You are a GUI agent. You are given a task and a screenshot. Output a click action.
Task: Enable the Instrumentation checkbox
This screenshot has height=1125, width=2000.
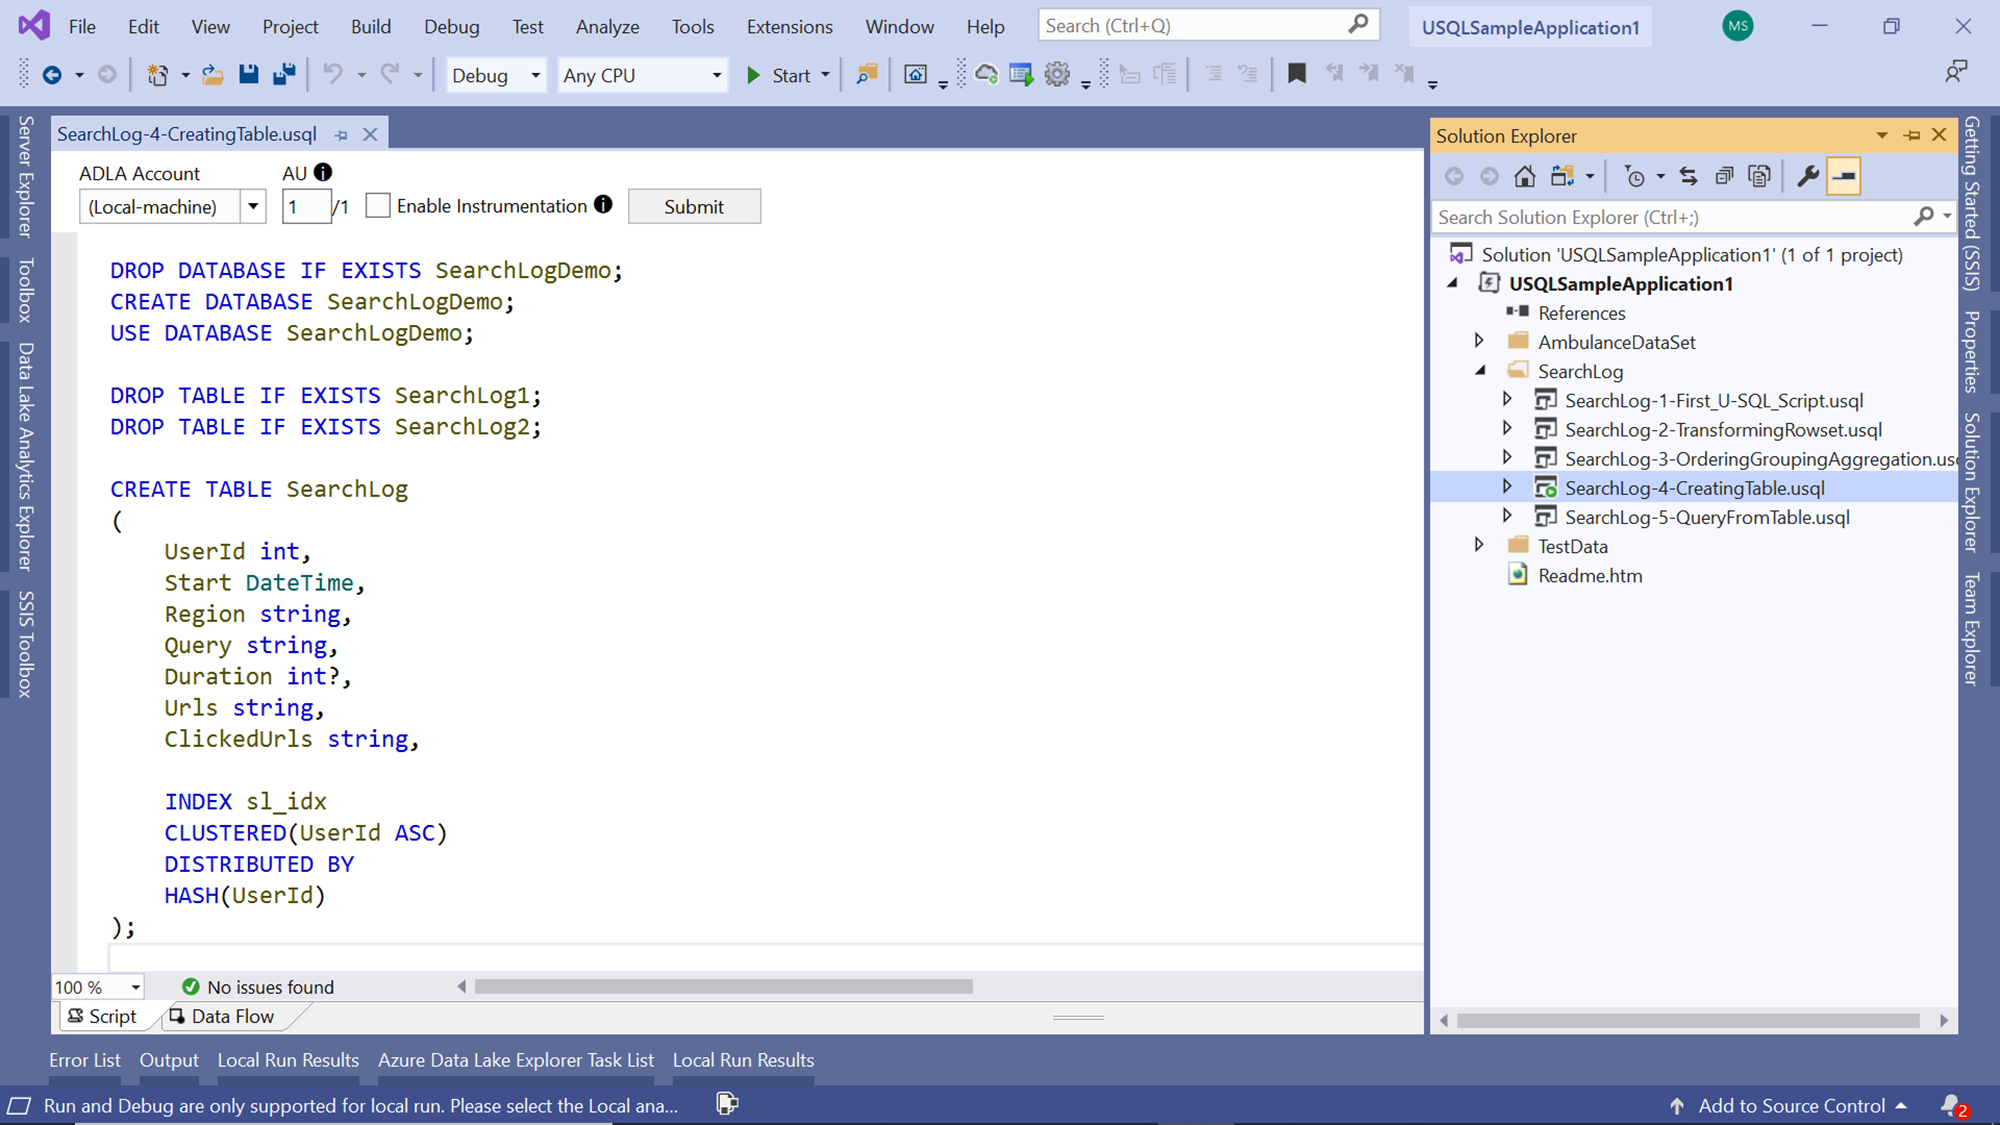click(x=378, y=206)
